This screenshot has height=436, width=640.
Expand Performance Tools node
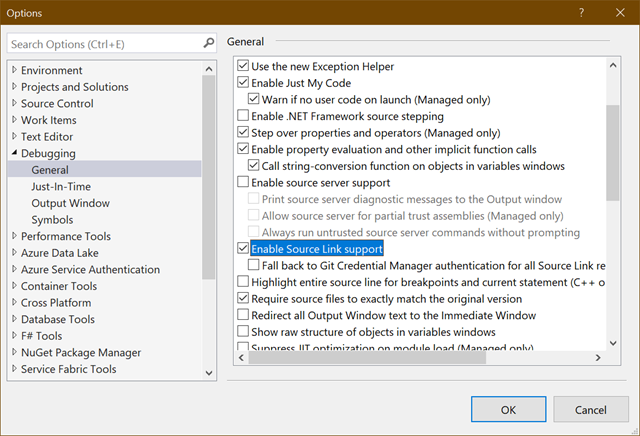pos(14,236)
